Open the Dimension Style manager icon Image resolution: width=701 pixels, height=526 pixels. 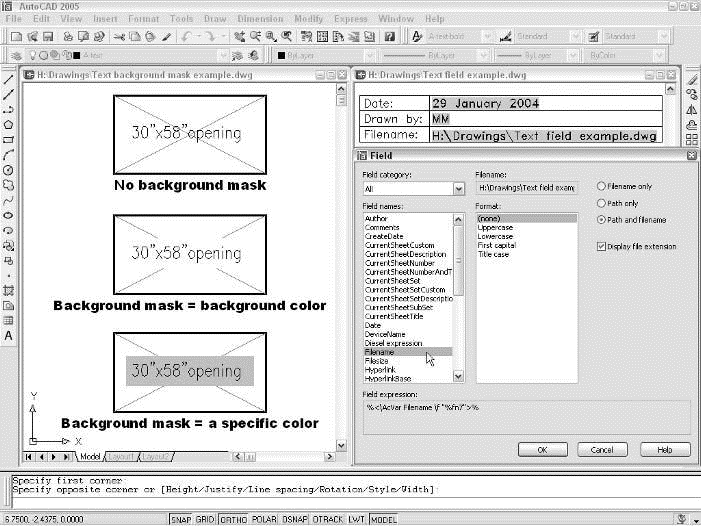[505, 37]
